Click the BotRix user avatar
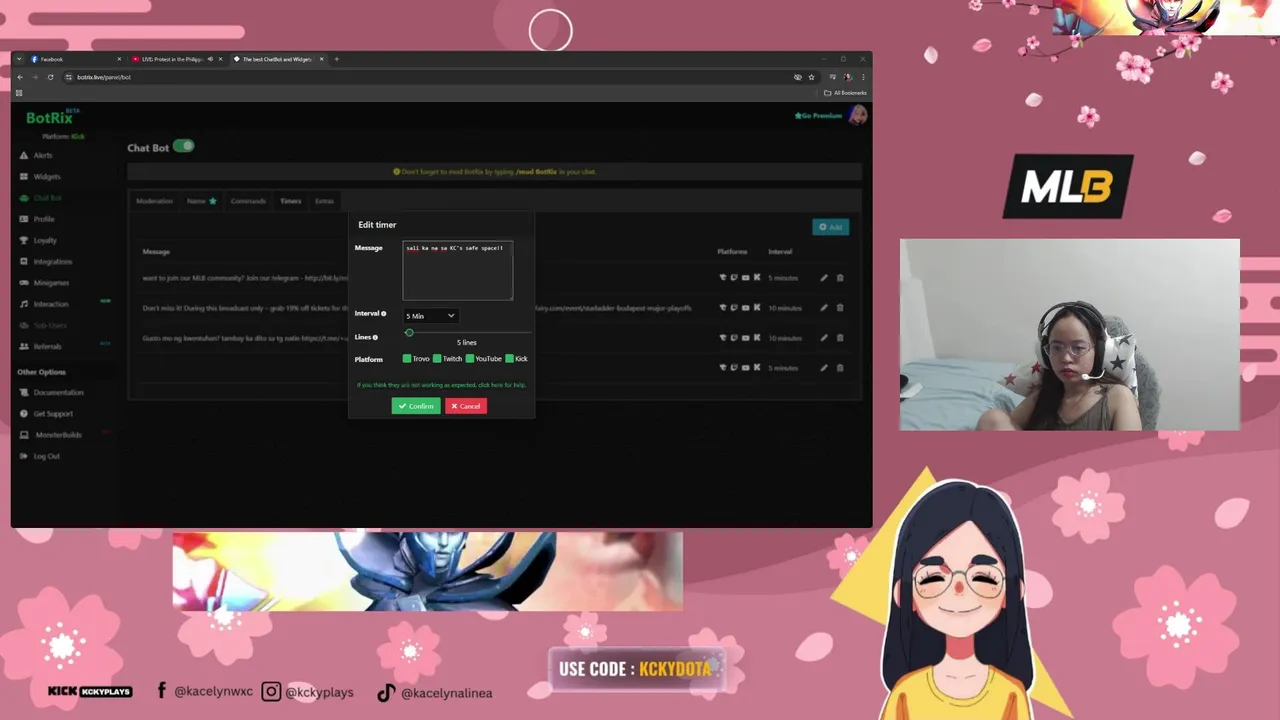Image resolution: width=1280 pixels, height=720 pixels. 857,116
